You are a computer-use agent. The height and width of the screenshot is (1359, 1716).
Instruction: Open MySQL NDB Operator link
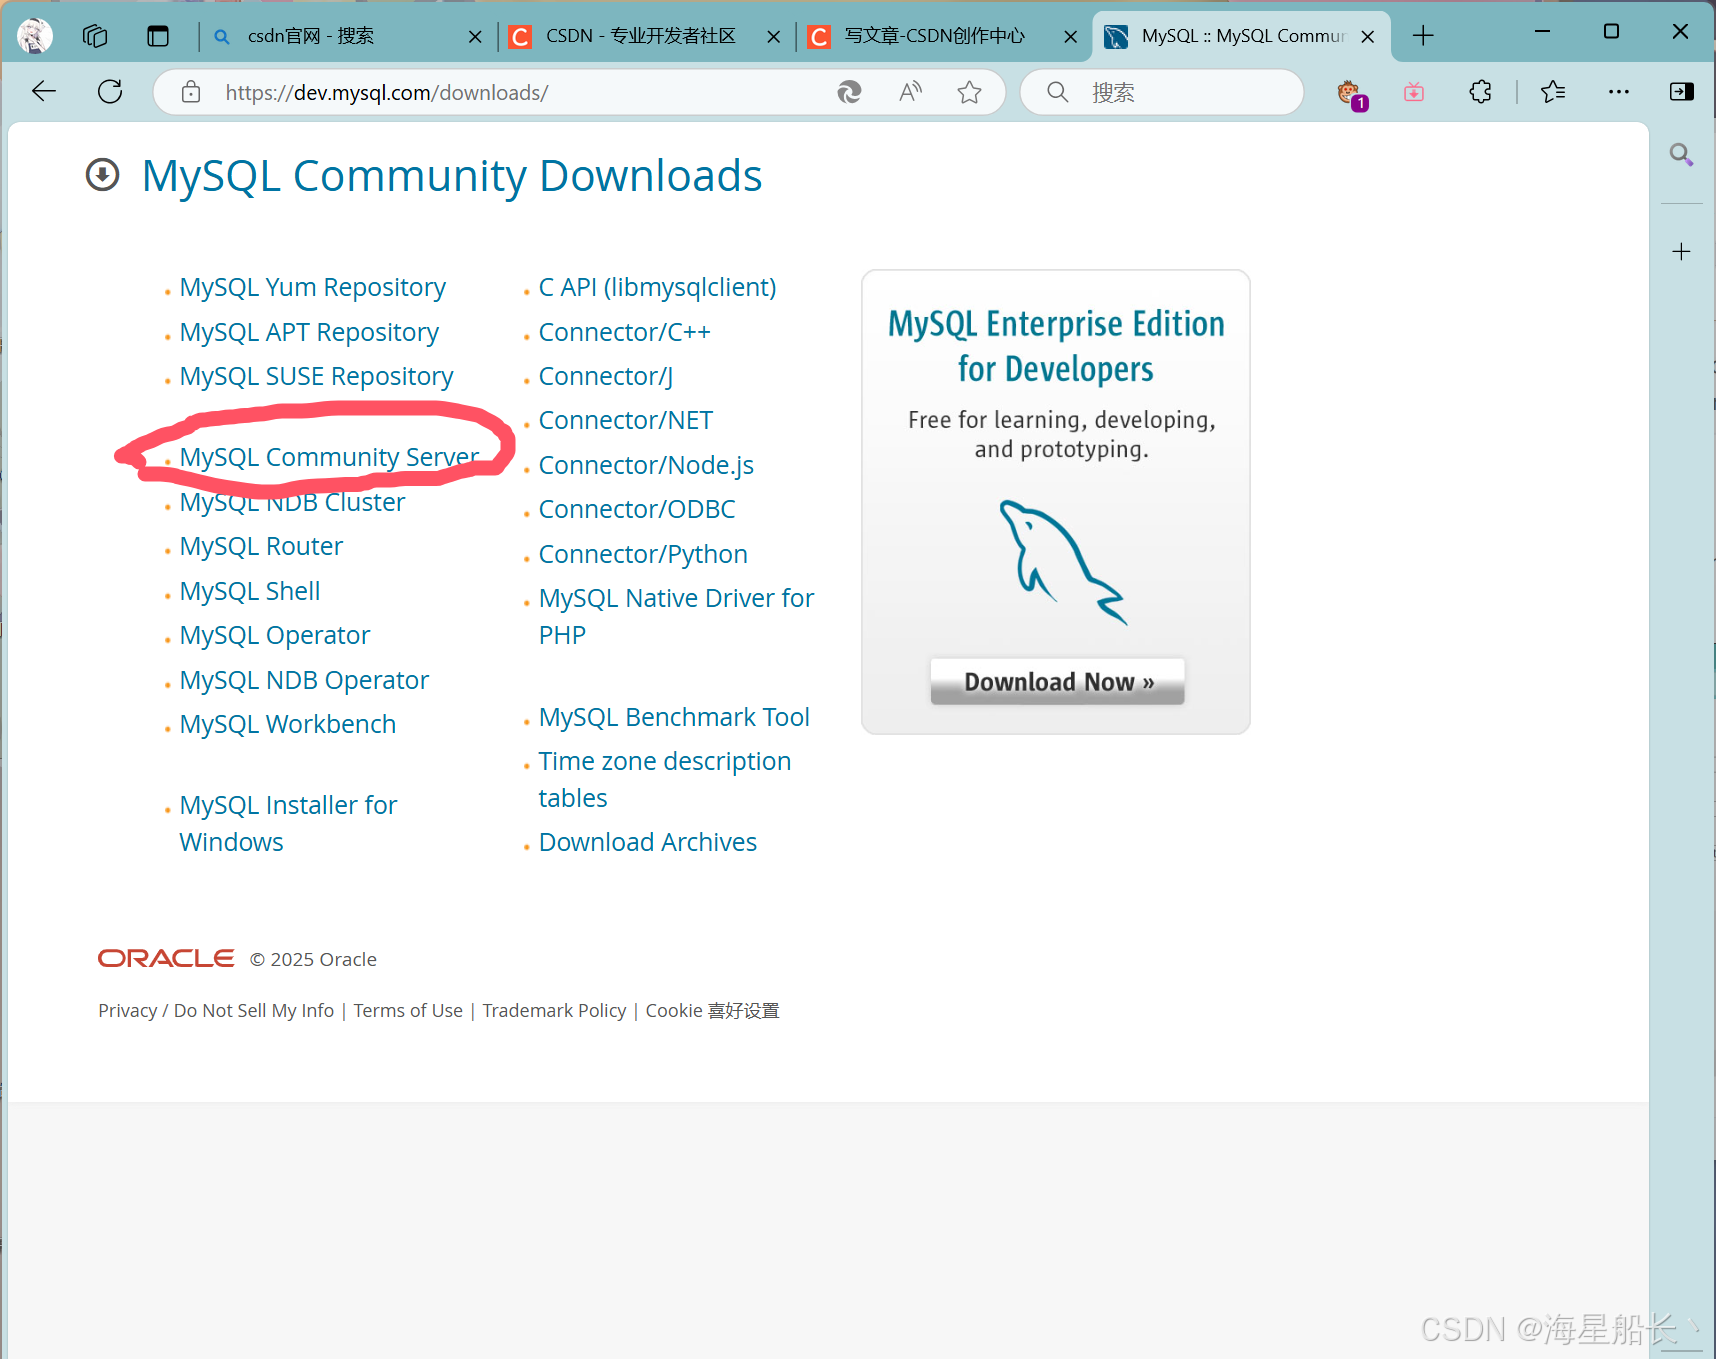pyautogui.click(x=304, y=680)
